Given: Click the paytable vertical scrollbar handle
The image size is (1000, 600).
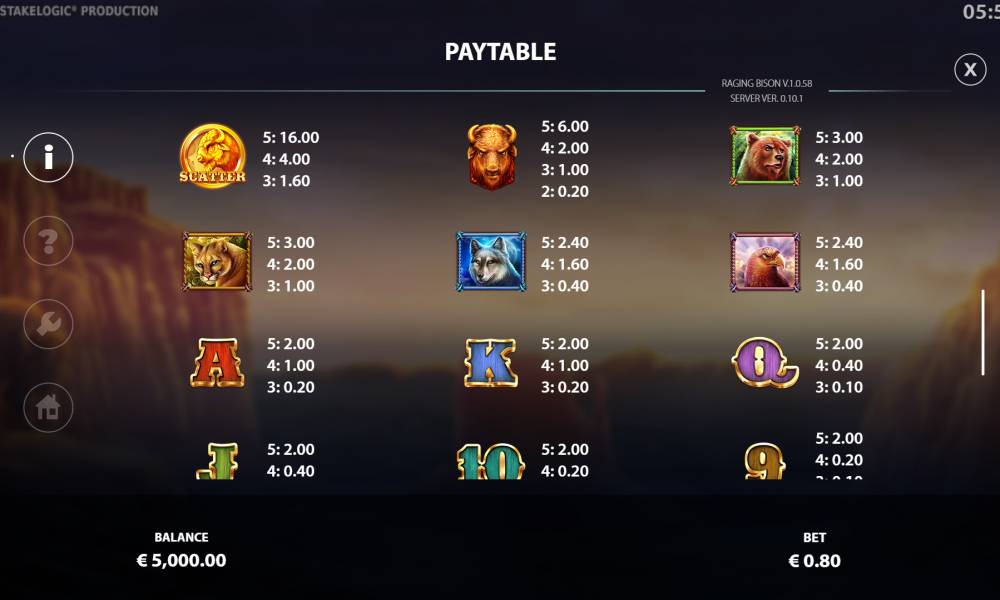Looking at the screenshot, I should coord(983,332).
